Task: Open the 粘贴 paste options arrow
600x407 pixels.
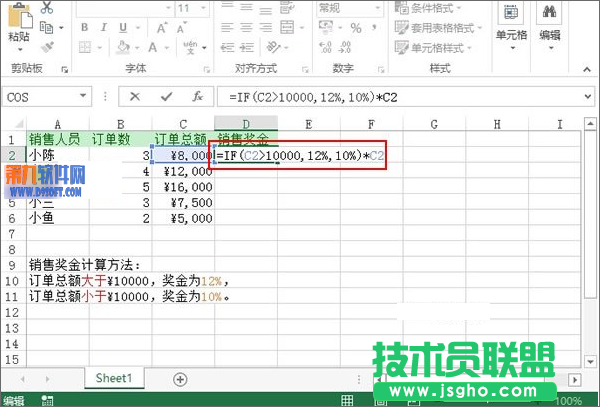Action: [20, 50]
